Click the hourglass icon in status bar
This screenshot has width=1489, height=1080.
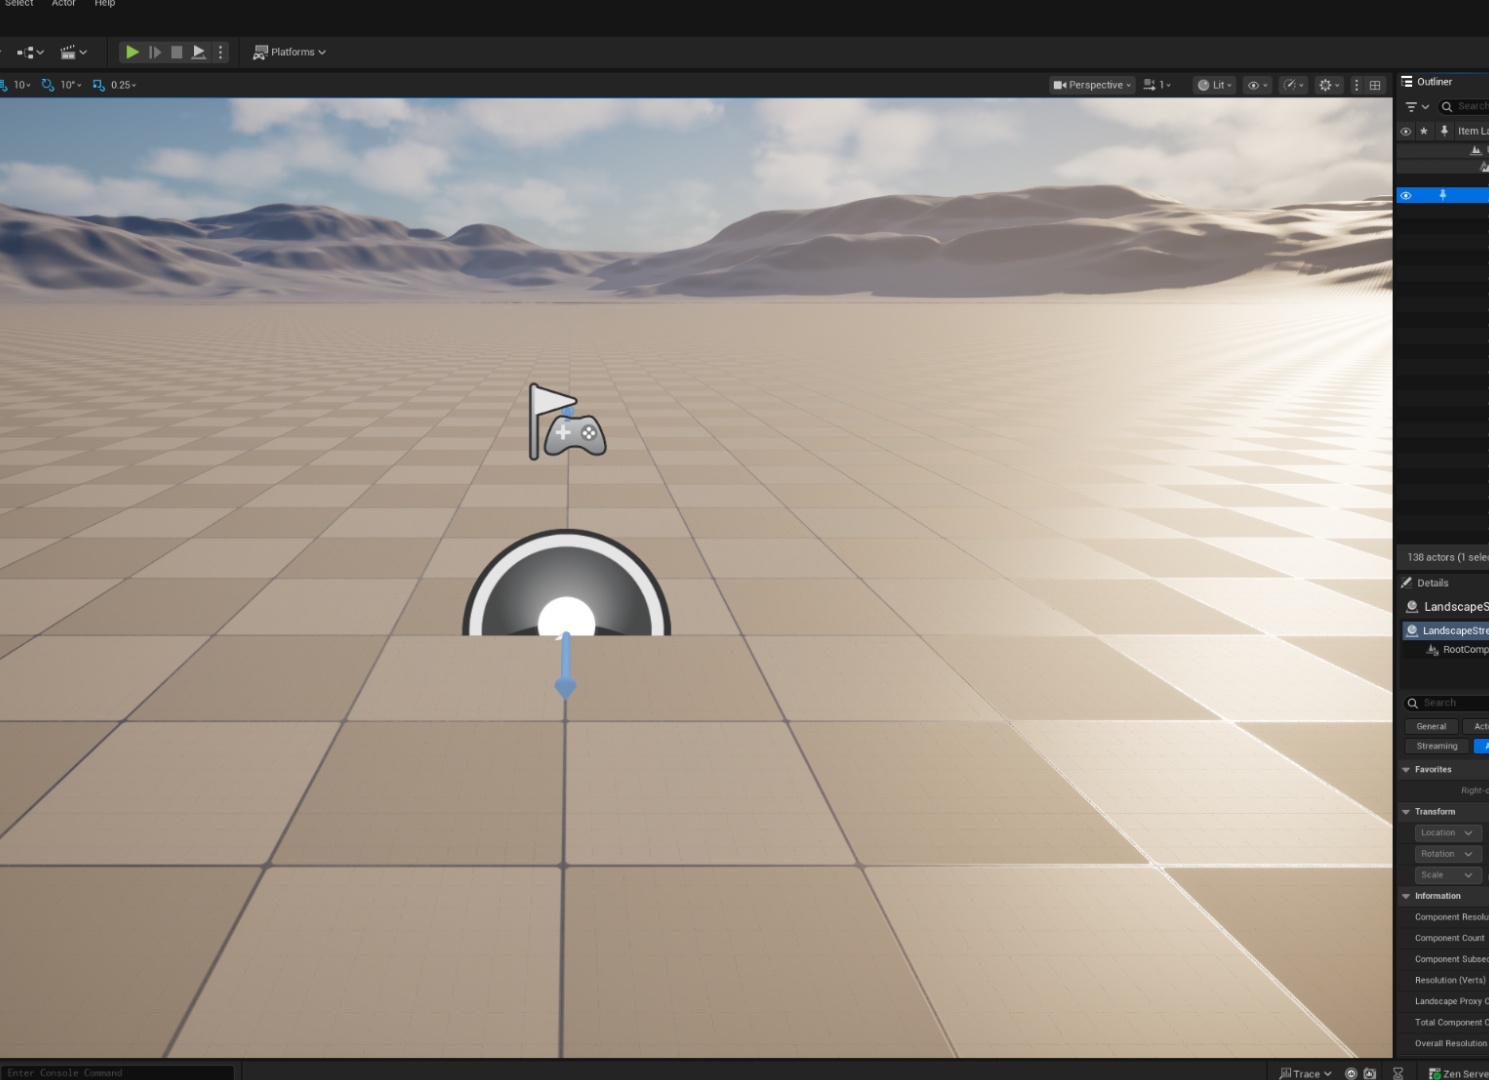pos(1398,1073)
